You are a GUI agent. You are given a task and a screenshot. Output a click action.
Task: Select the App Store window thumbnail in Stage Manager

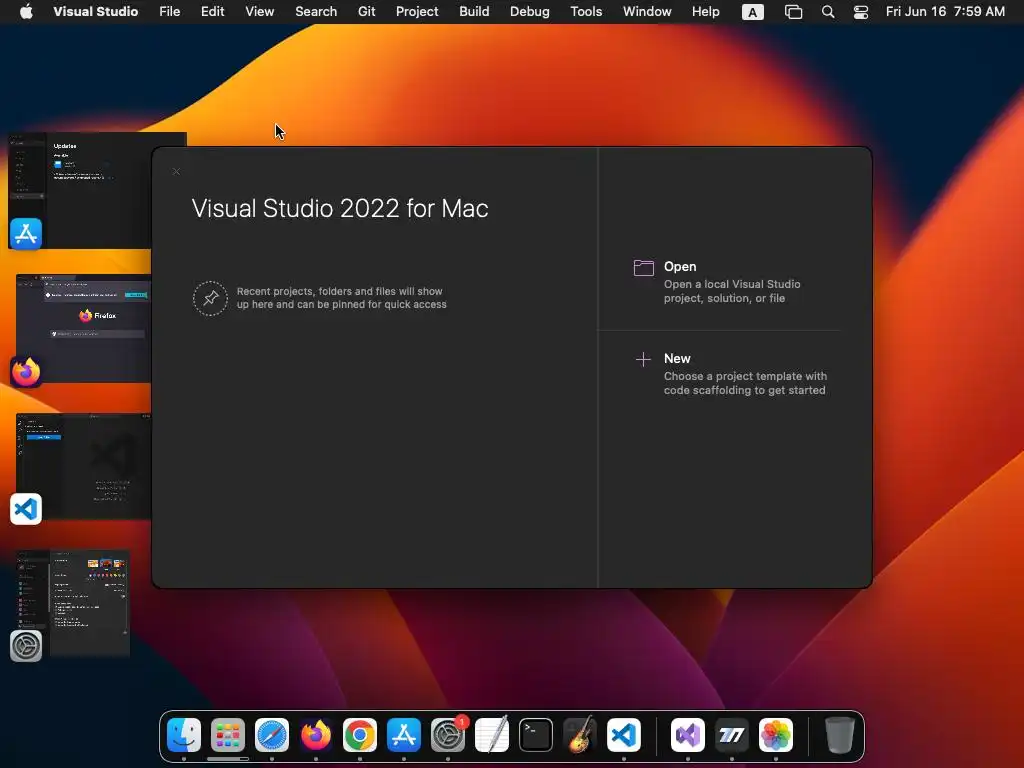pyautogui.click(x=97, y=190)
